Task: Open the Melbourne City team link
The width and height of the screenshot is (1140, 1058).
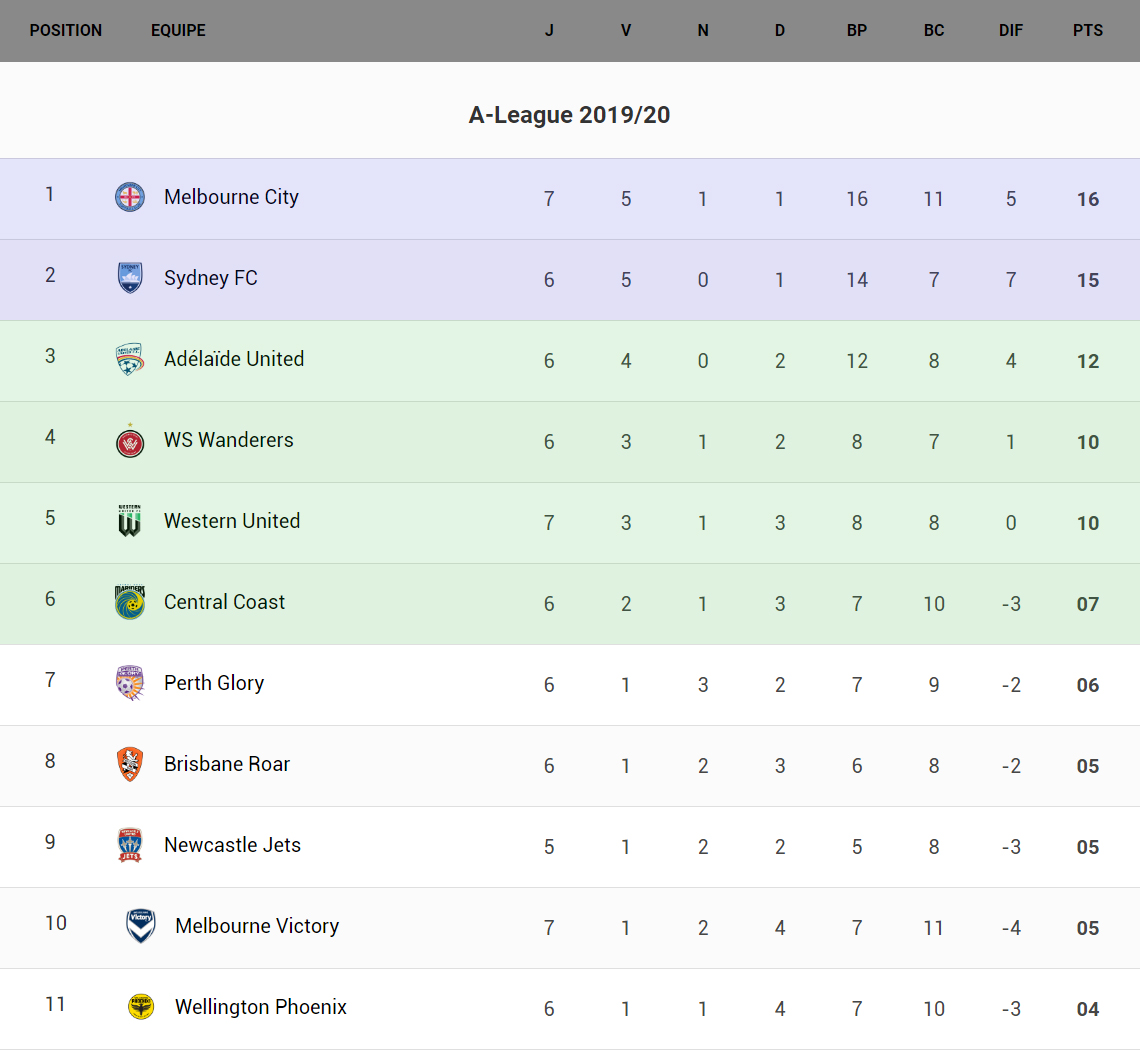Action: click(x=231, y=197)
